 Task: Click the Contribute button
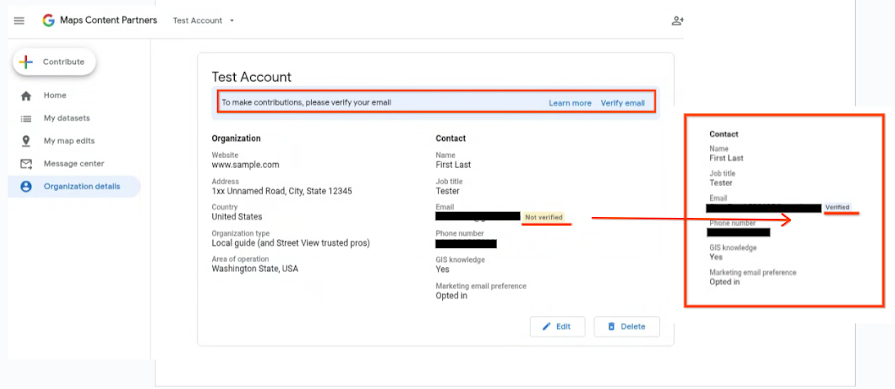pyautogui.click(x=54, y=62)
